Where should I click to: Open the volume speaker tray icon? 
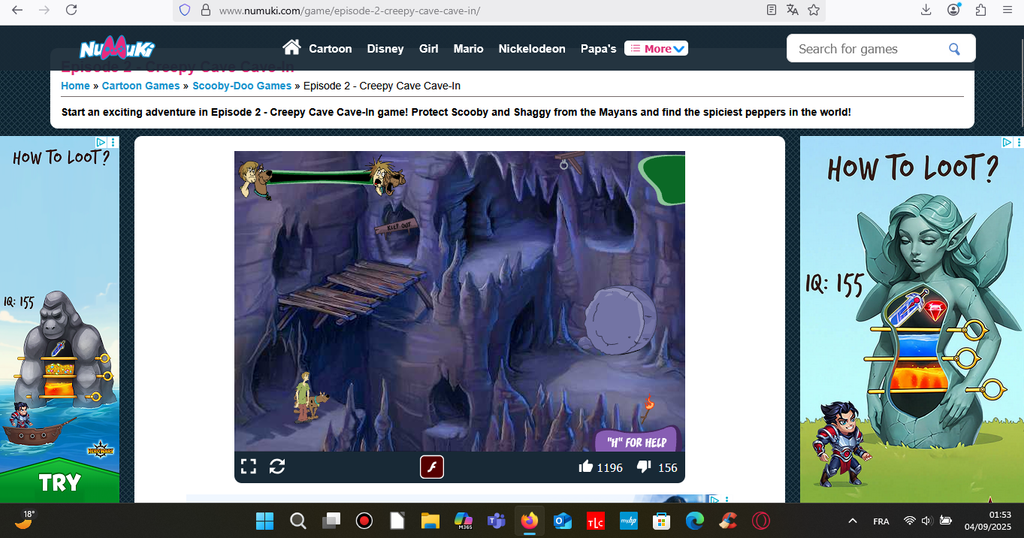[926, 520]
